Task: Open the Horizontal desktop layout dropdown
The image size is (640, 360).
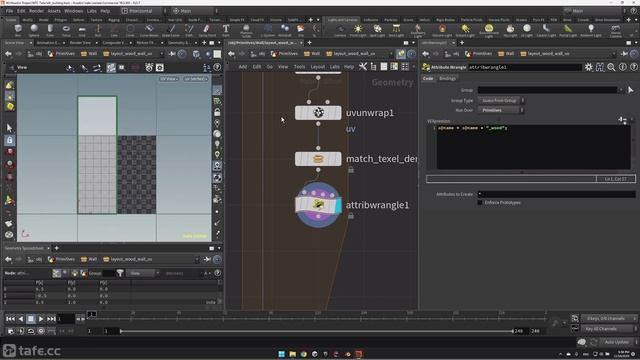Action: pos(144,11)
